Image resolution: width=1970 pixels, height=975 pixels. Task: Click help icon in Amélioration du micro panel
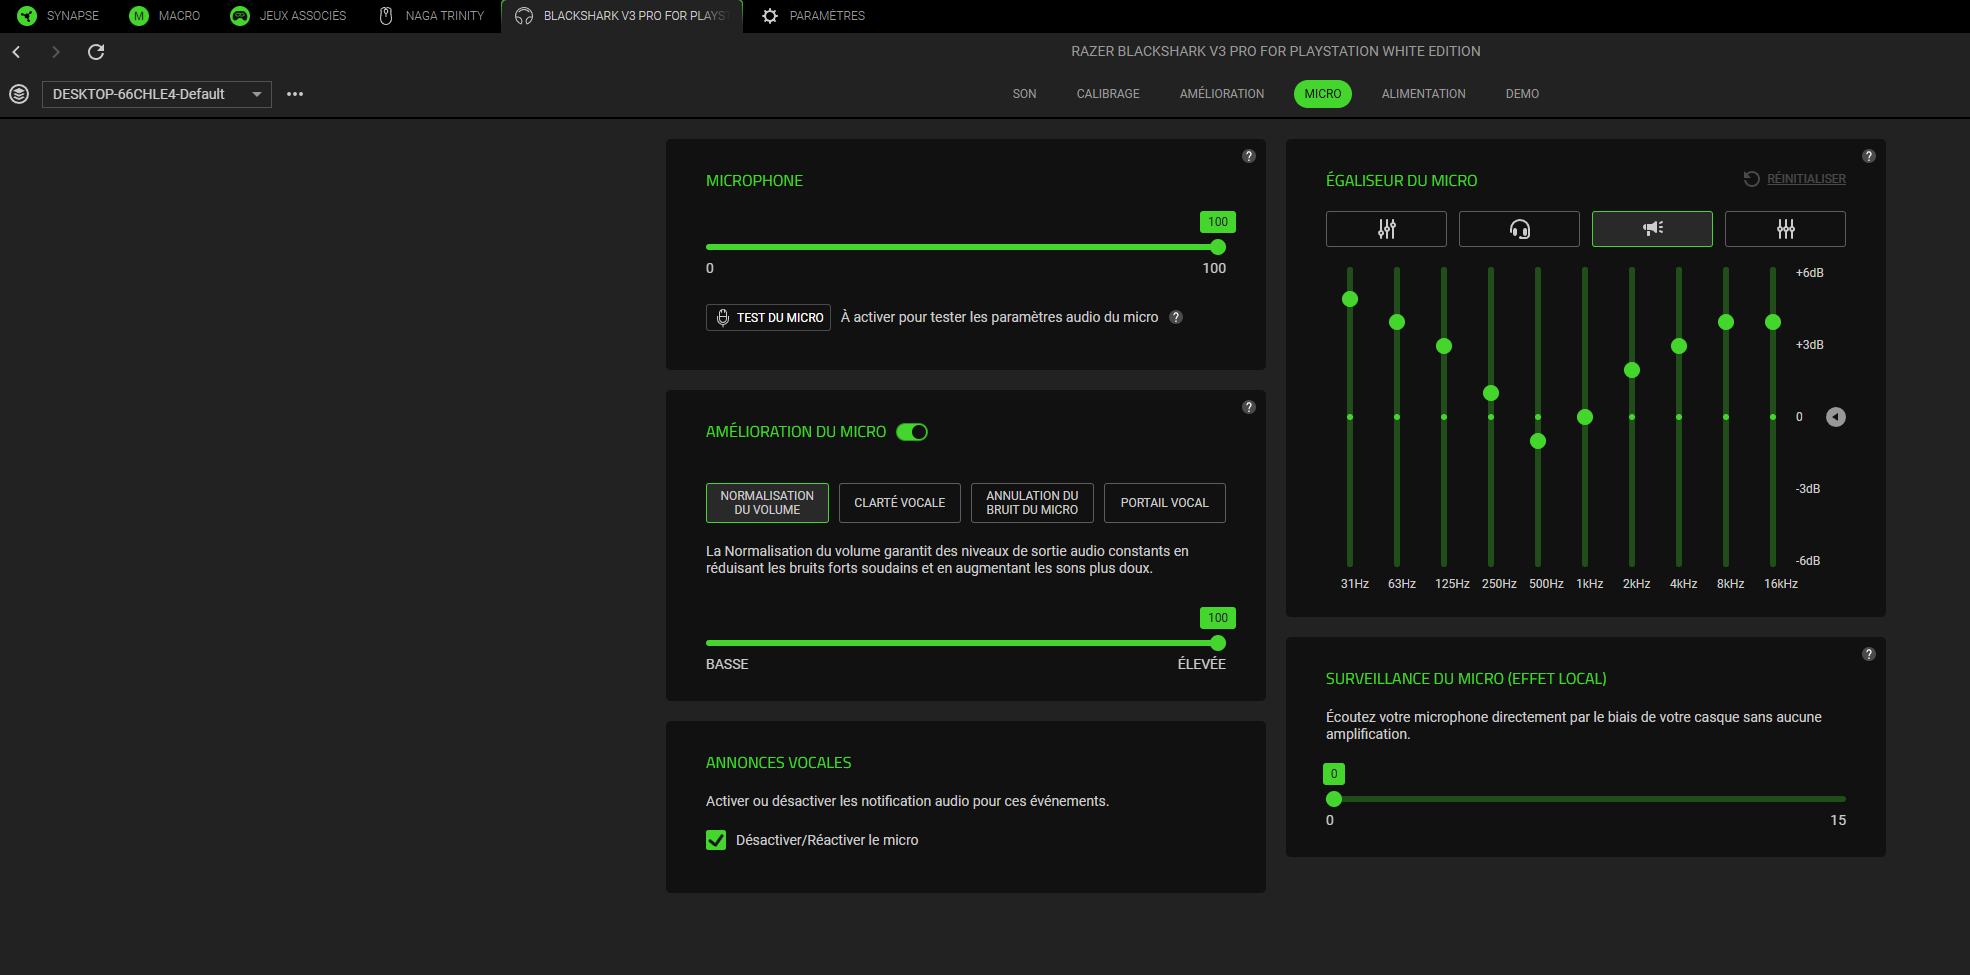[1249, 407]
